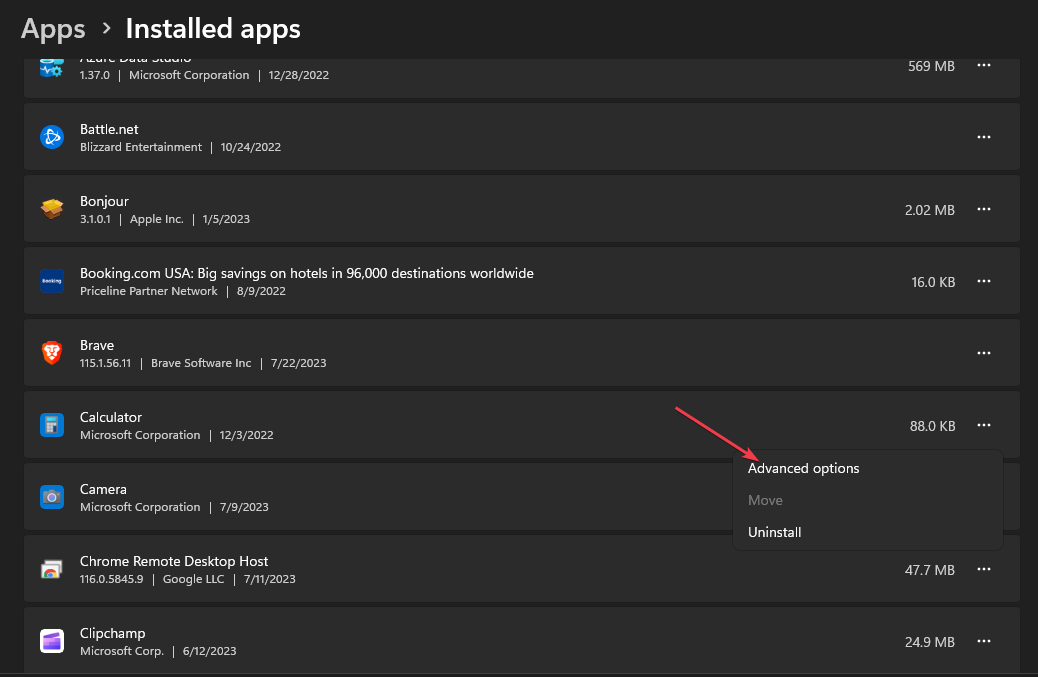
Task: Open more options for Battle.net
Action: [984, 137]
